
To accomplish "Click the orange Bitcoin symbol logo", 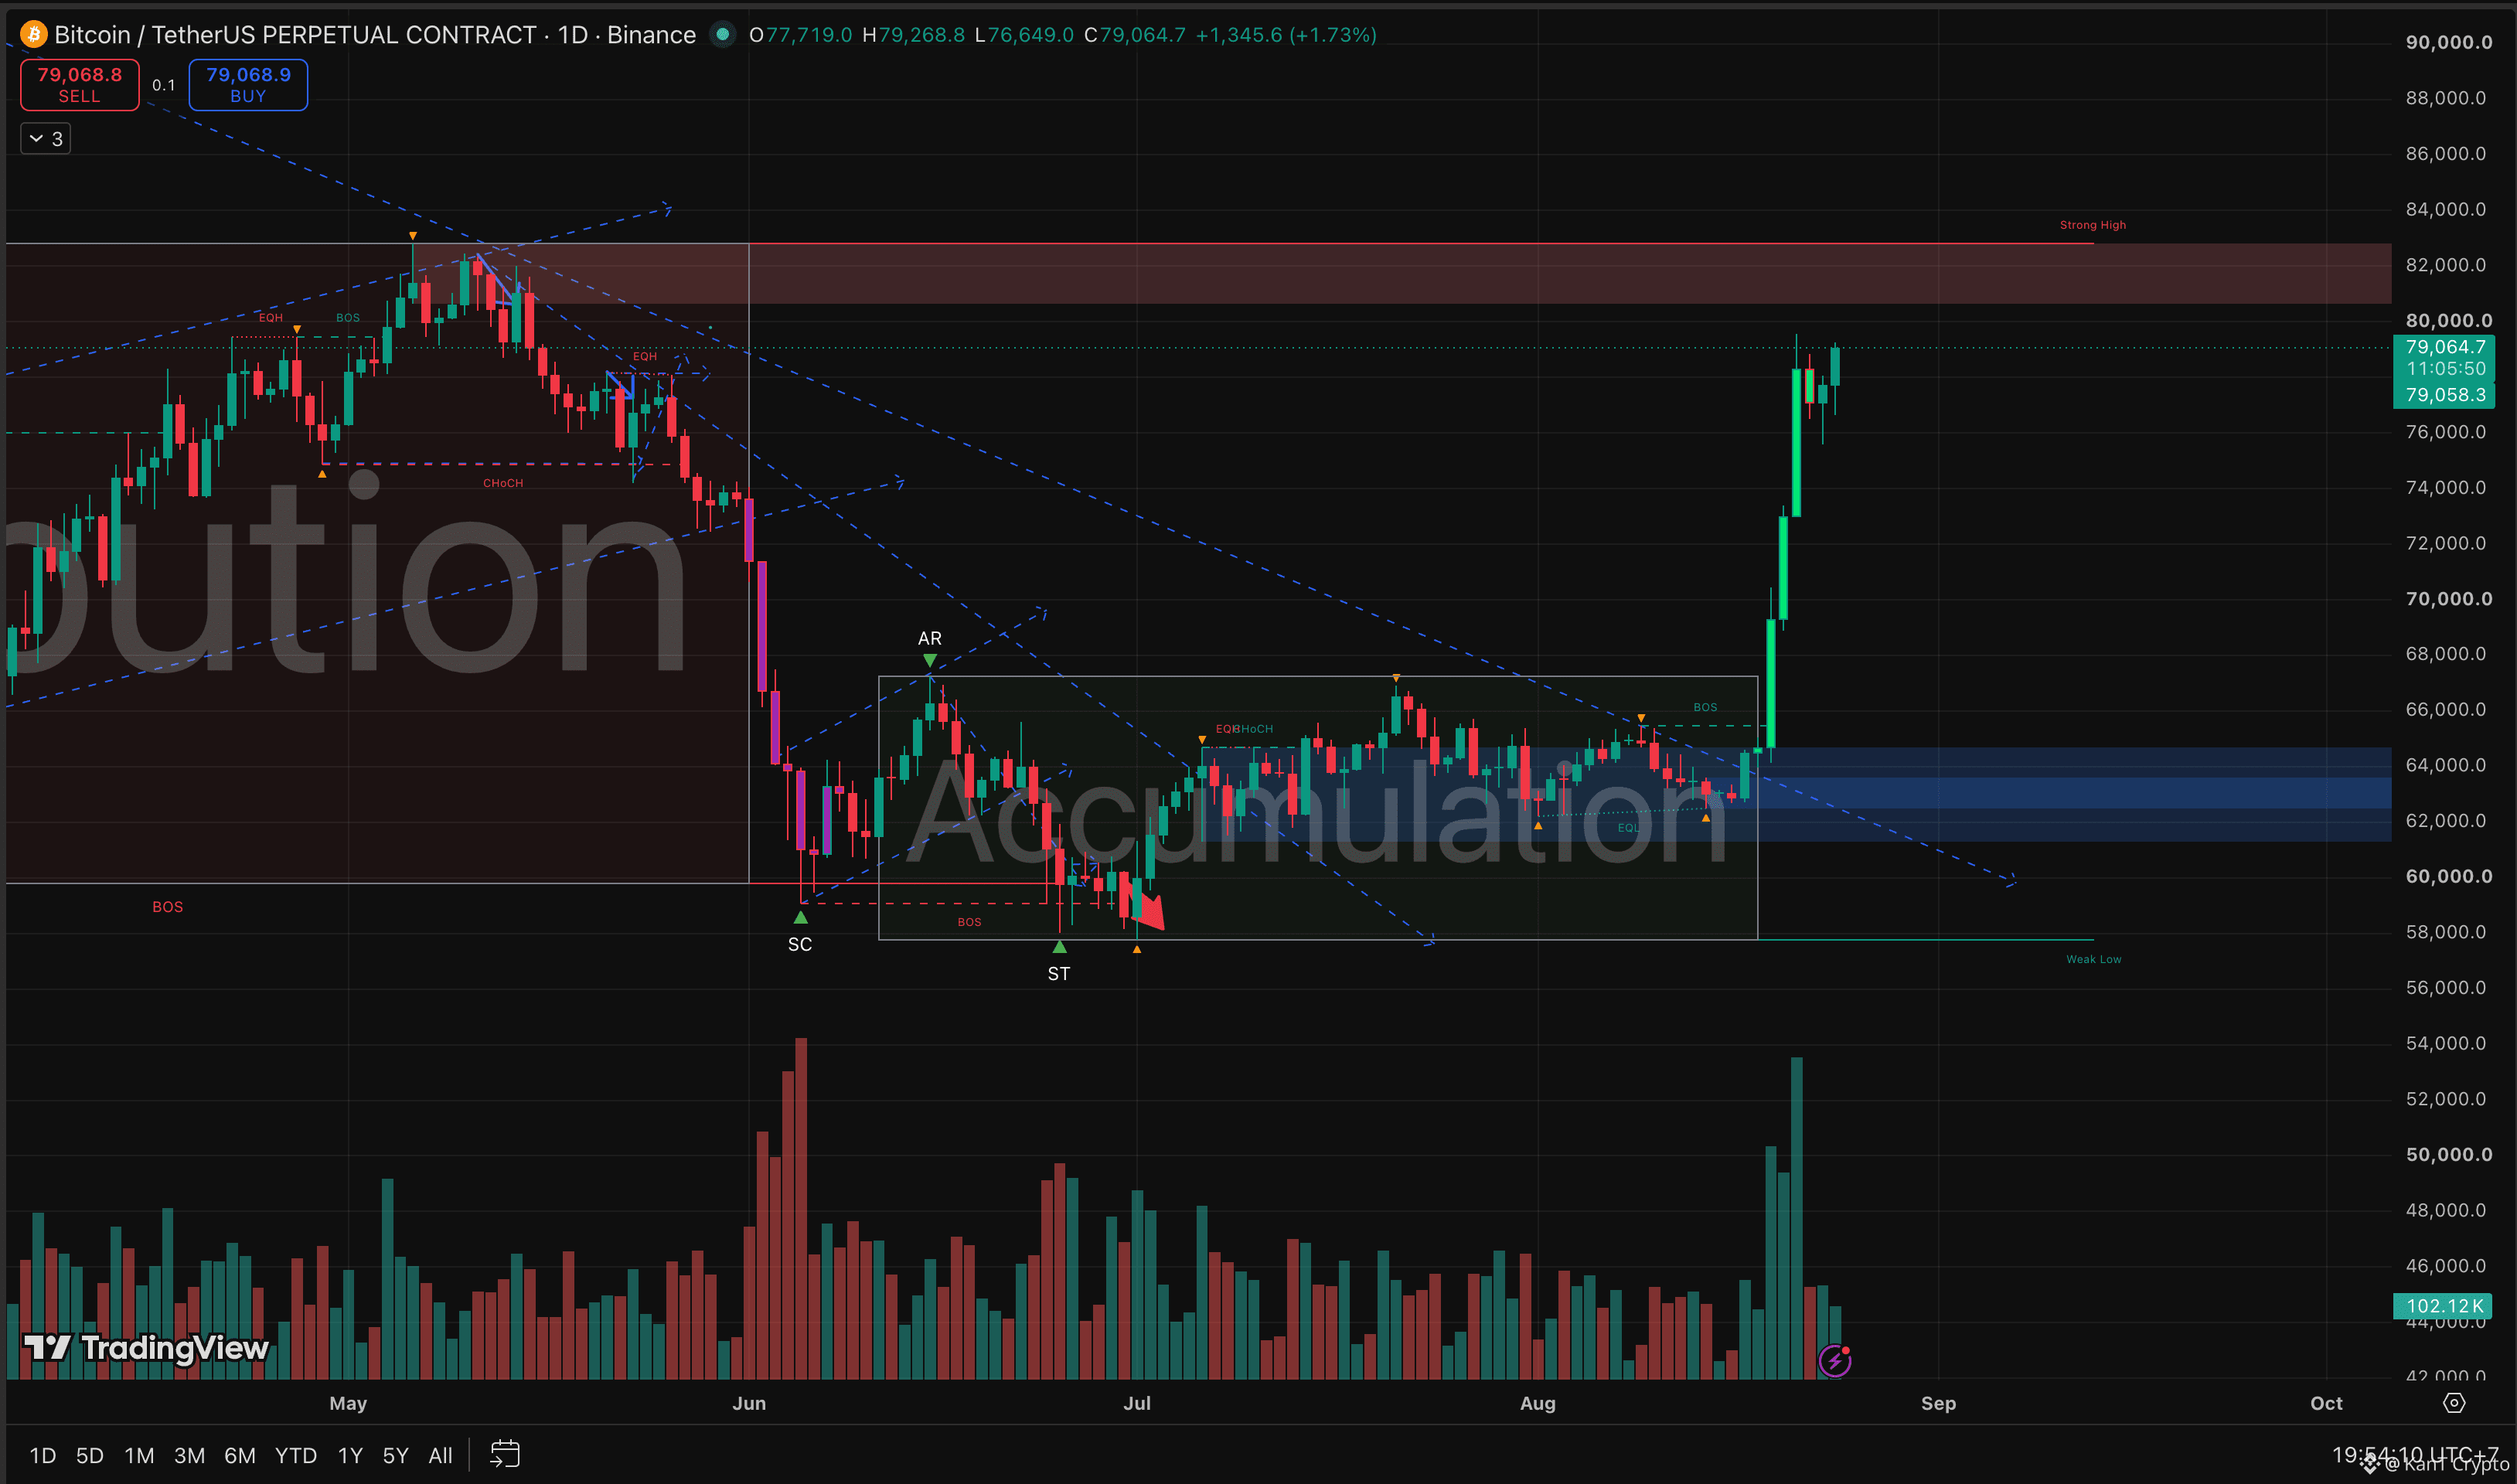I will (x=34, y=35).
